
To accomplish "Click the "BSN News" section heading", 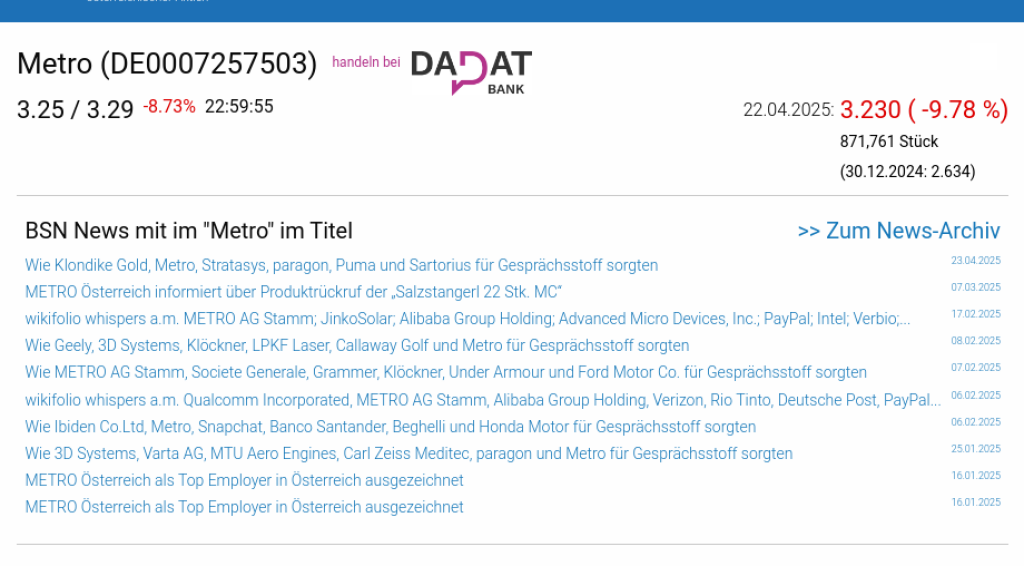I will point(189,231).
